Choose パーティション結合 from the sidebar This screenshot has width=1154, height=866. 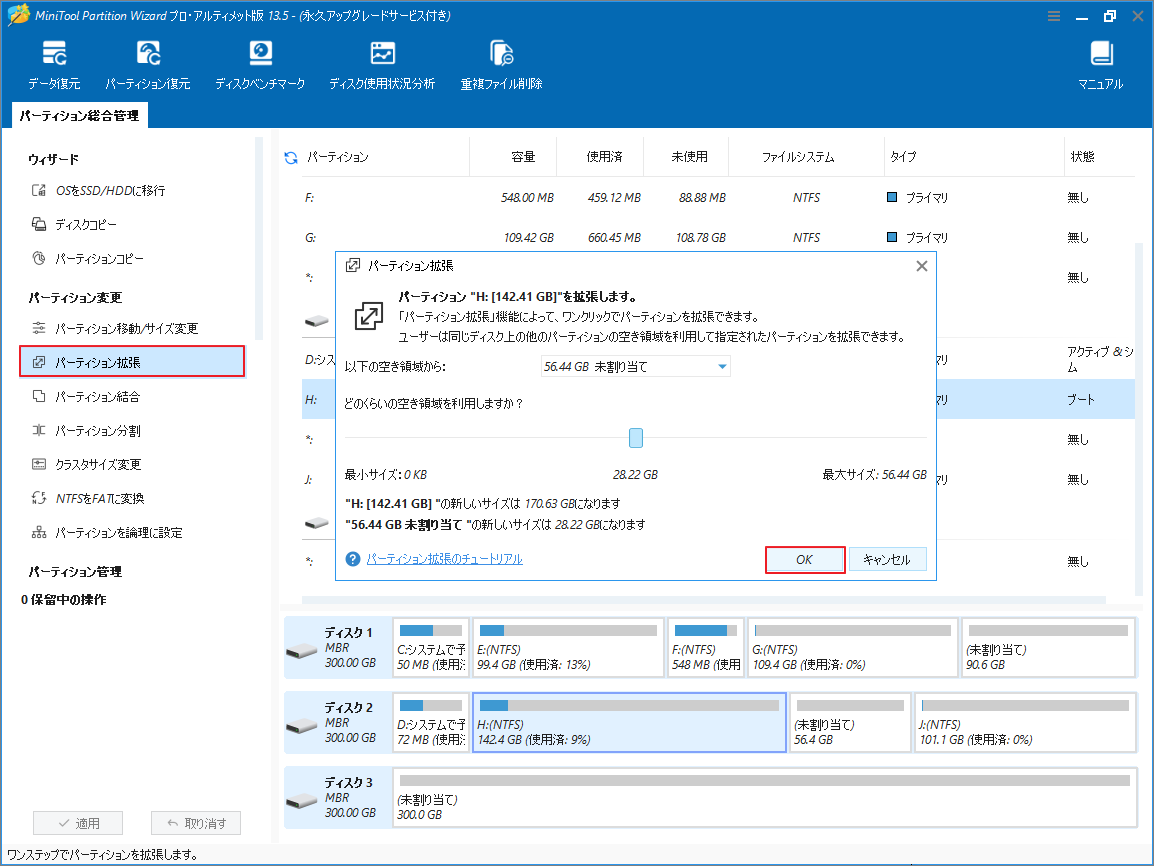[x=96, y=396]
